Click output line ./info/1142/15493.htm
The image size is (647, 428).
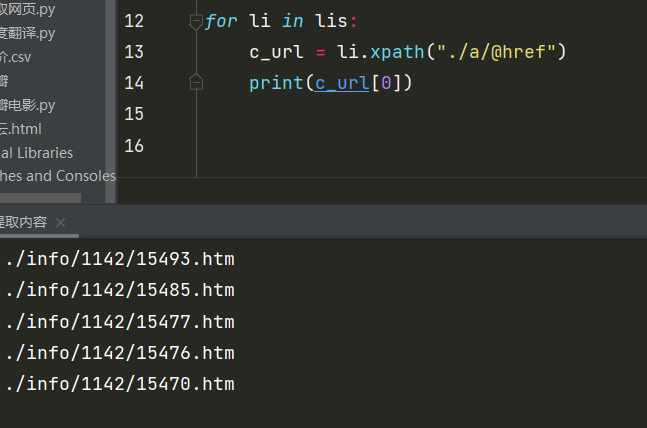pyautogui.click(x=120, y=260)
